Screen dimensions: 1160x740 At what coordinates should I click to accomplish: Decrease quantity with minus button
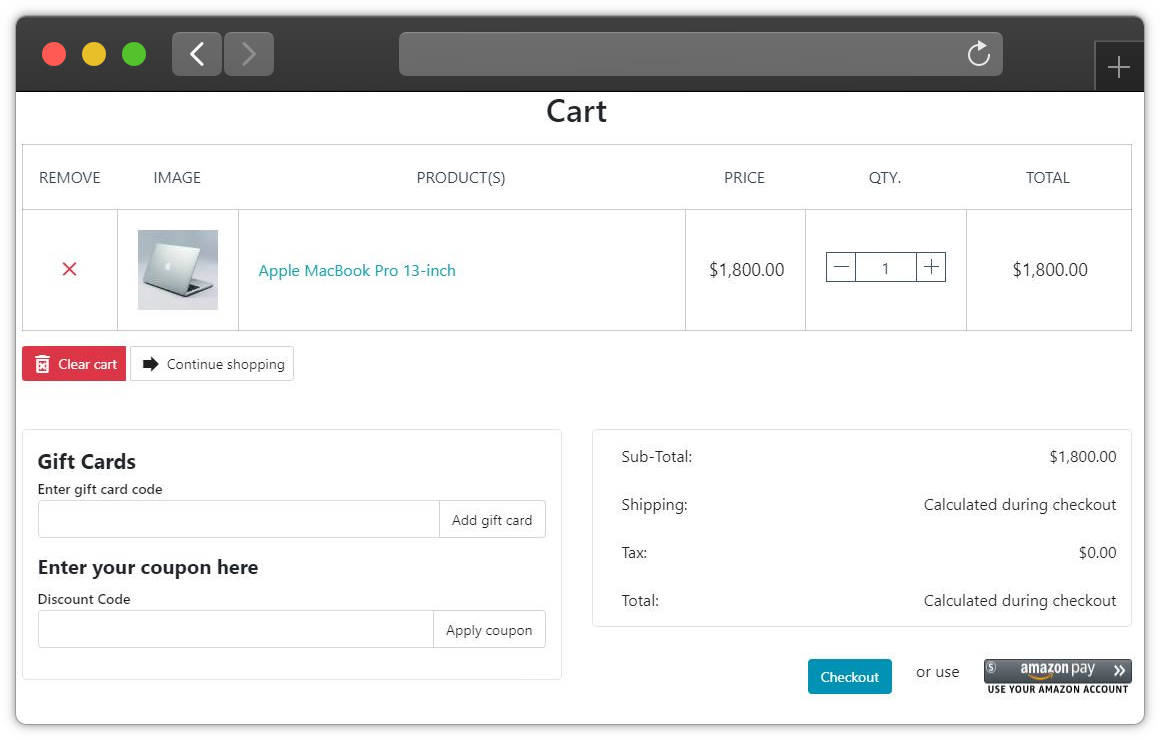(x=841, y=267)
